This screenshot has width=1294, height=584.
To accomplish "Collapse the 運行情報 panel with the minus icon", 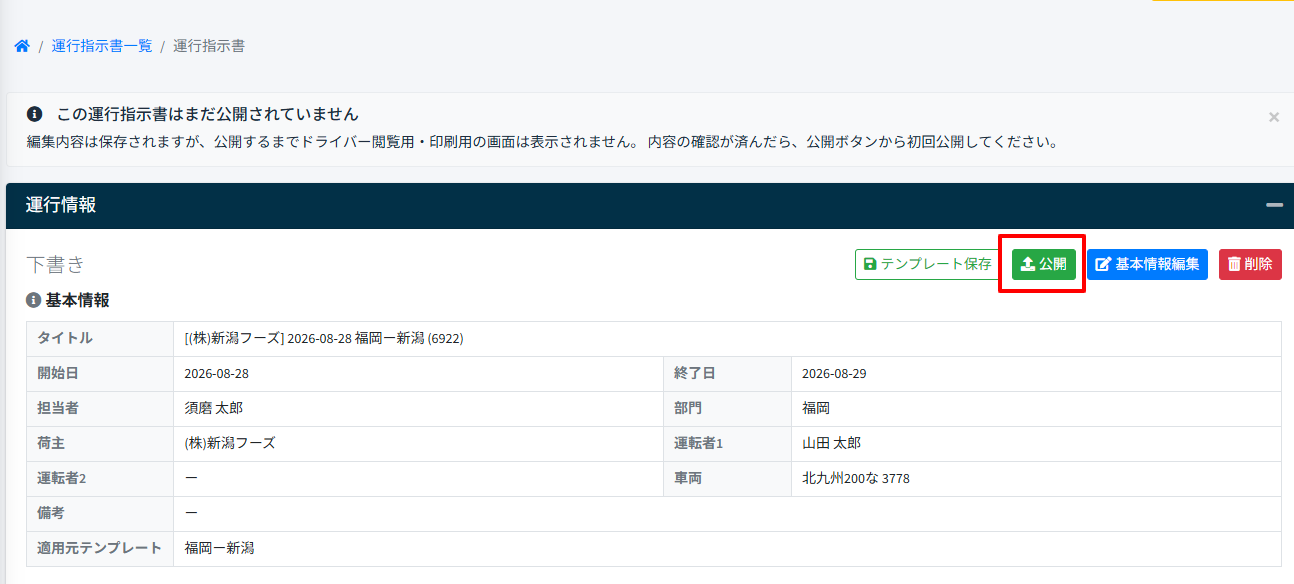I will pos(1274,205).
